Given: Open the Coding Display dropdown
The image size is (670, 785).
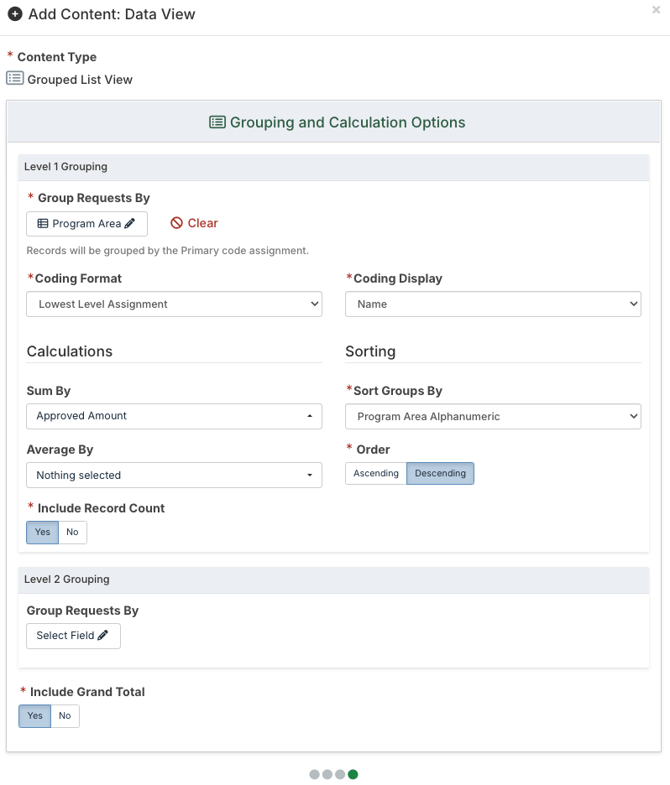Looking at the screenshot, I should pyautogui.click(x=492, y=304).
